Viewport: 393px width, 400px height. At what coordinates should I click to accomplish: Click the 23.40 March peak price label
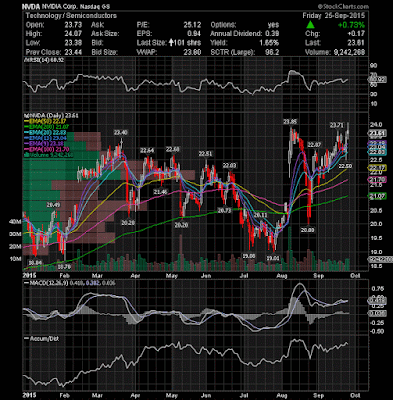[x=120, y=132]
